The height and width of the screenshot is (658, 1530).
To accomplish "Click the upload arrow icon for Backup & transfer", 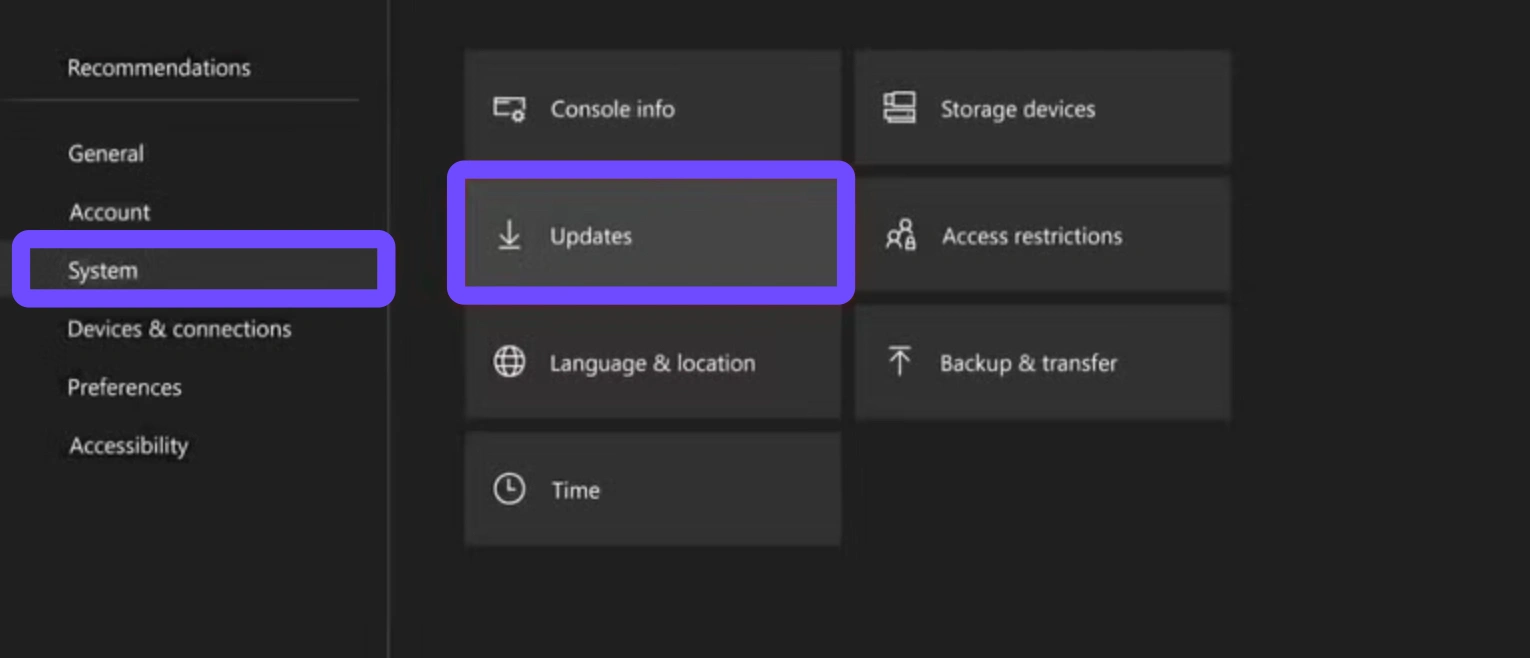I will (899, 362).
